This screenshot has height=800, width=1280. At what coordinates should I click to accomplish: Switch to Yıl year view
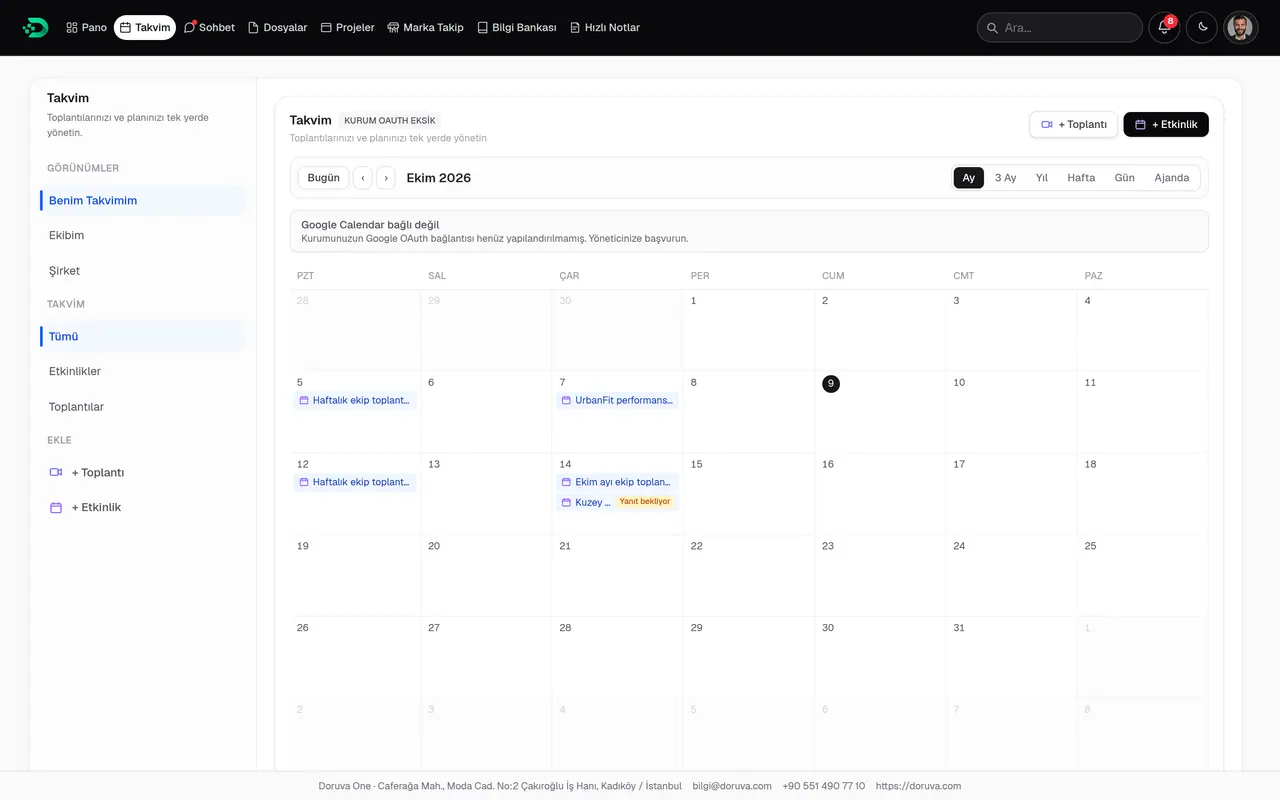1041,178
